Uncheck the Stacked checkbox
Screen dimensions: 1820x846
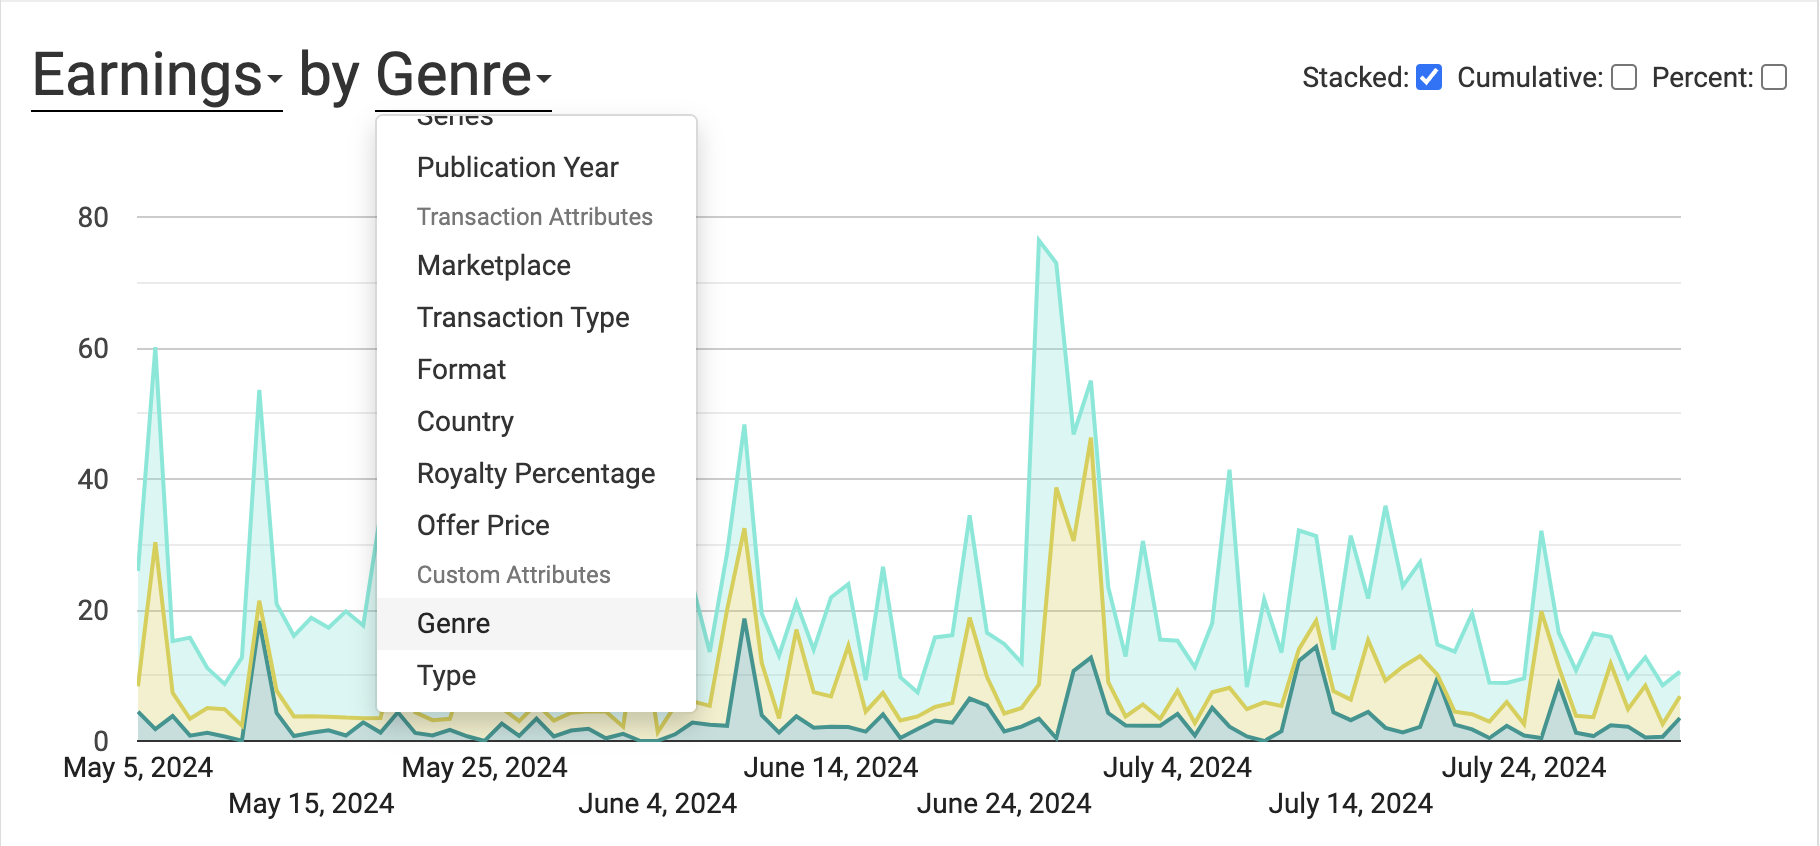click(x=1429, y=77)
